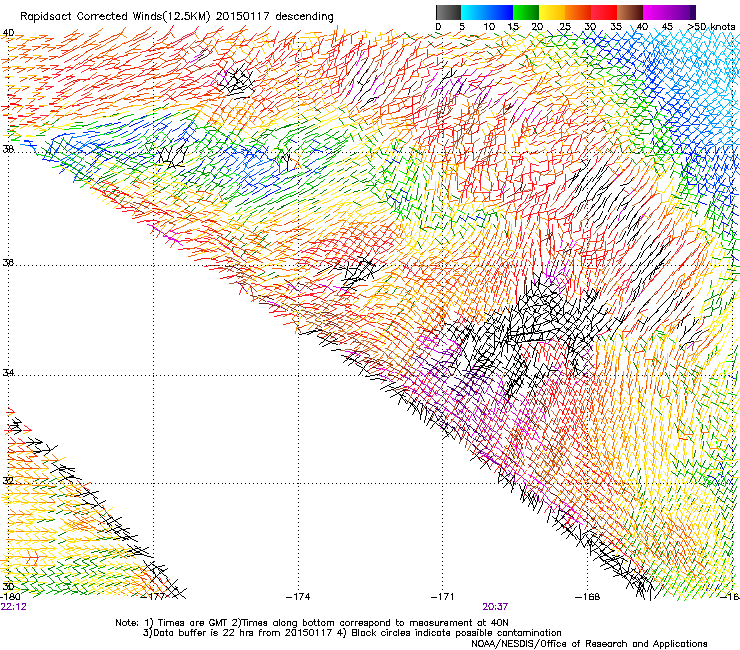
Task: Click the latitude label 30
Action: 8,587
